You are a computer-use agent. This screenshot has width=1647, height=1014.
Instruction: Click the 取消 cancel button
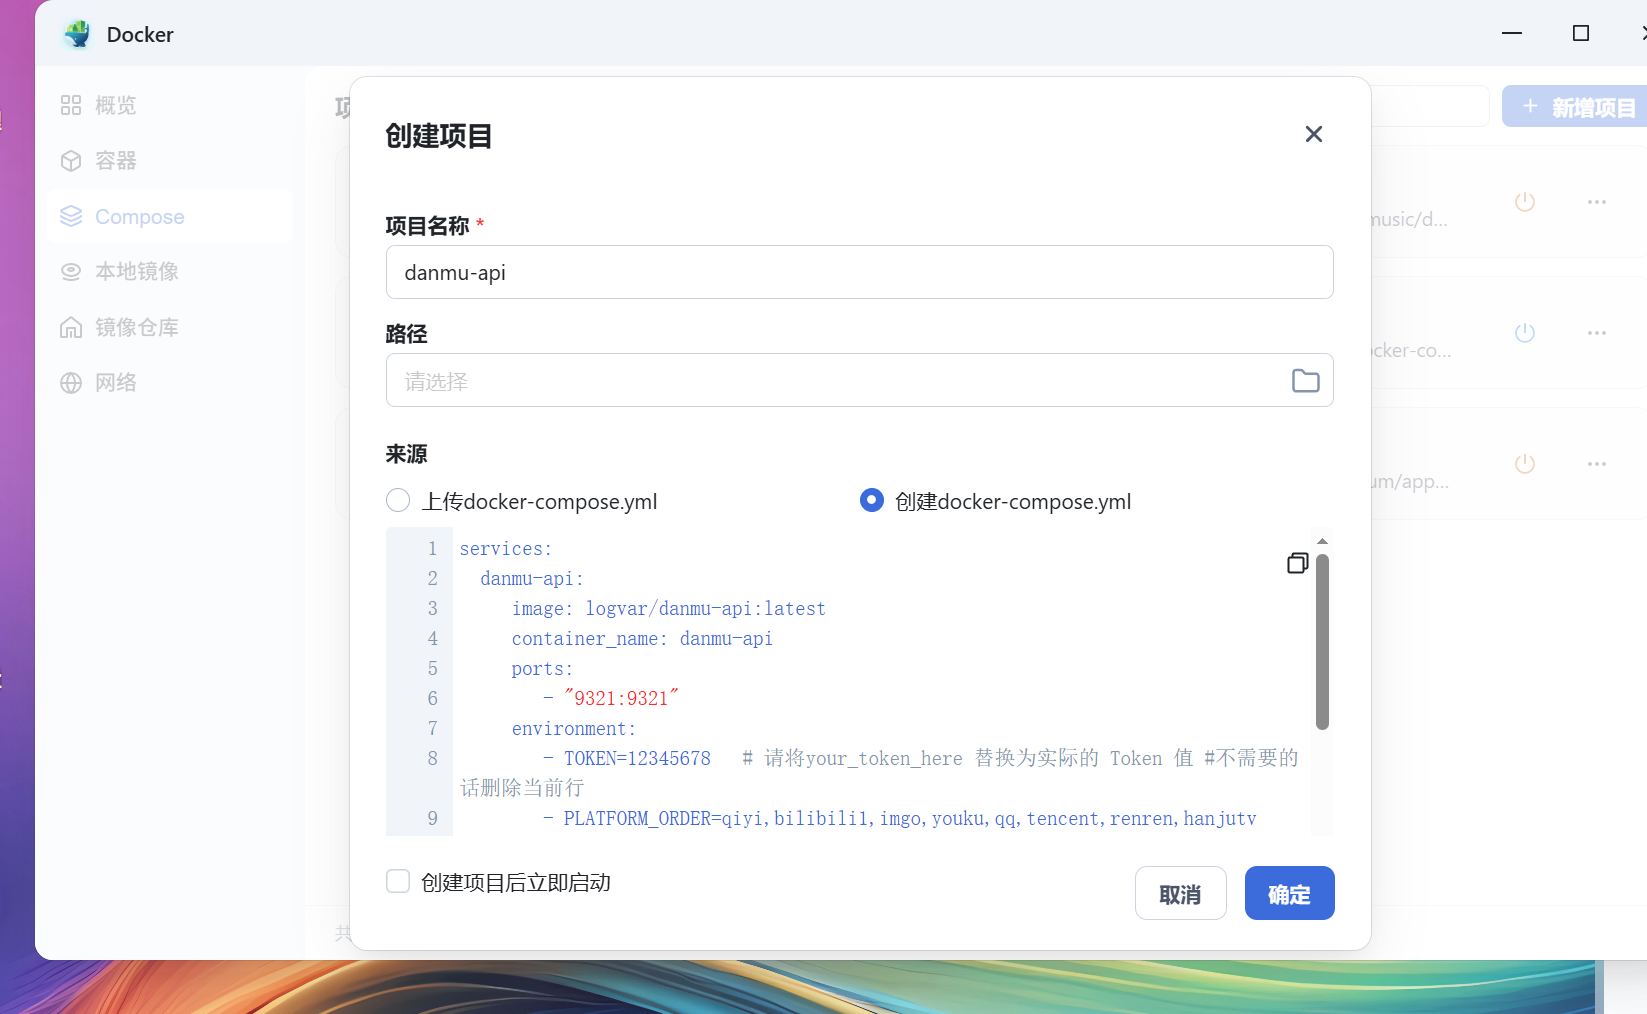1180,893
